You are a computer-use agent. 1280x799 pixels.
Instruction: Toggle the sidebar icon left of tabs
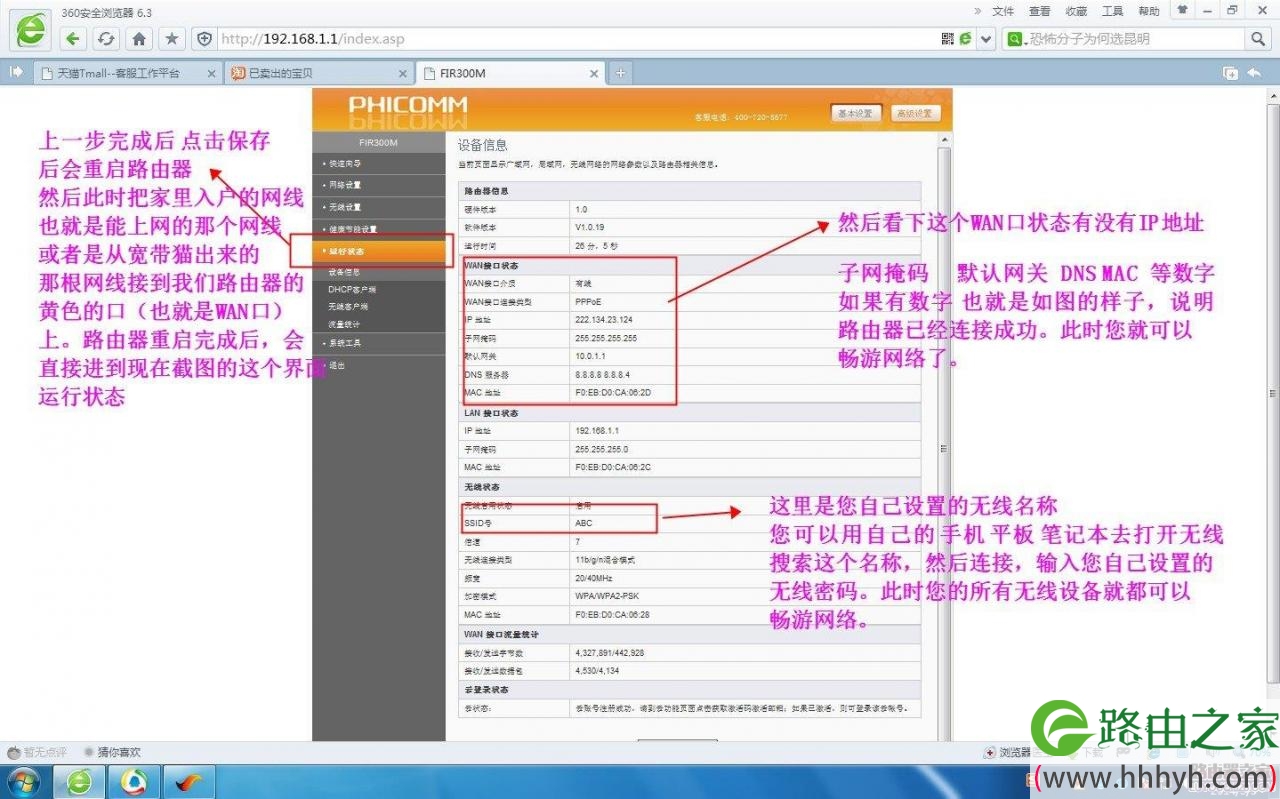tap(16, 73)
